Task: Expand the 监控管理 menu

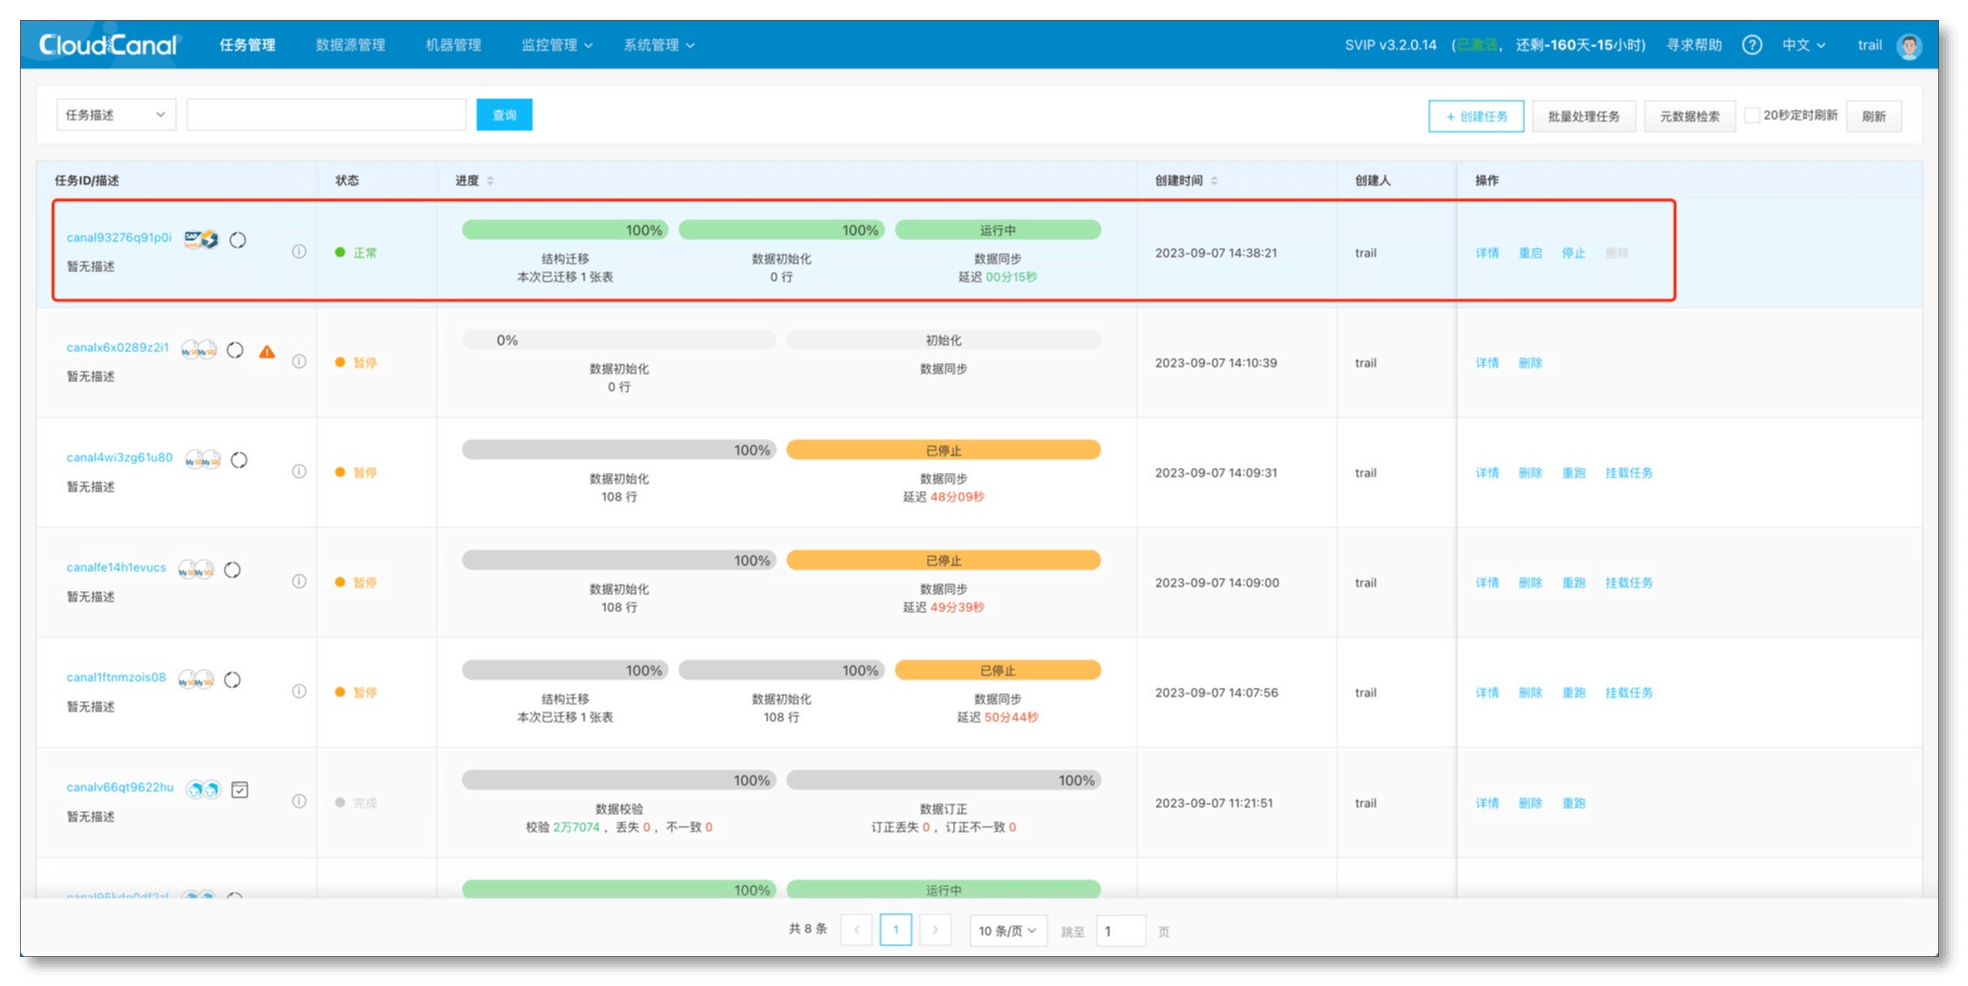Action: (x=557, y=45)
